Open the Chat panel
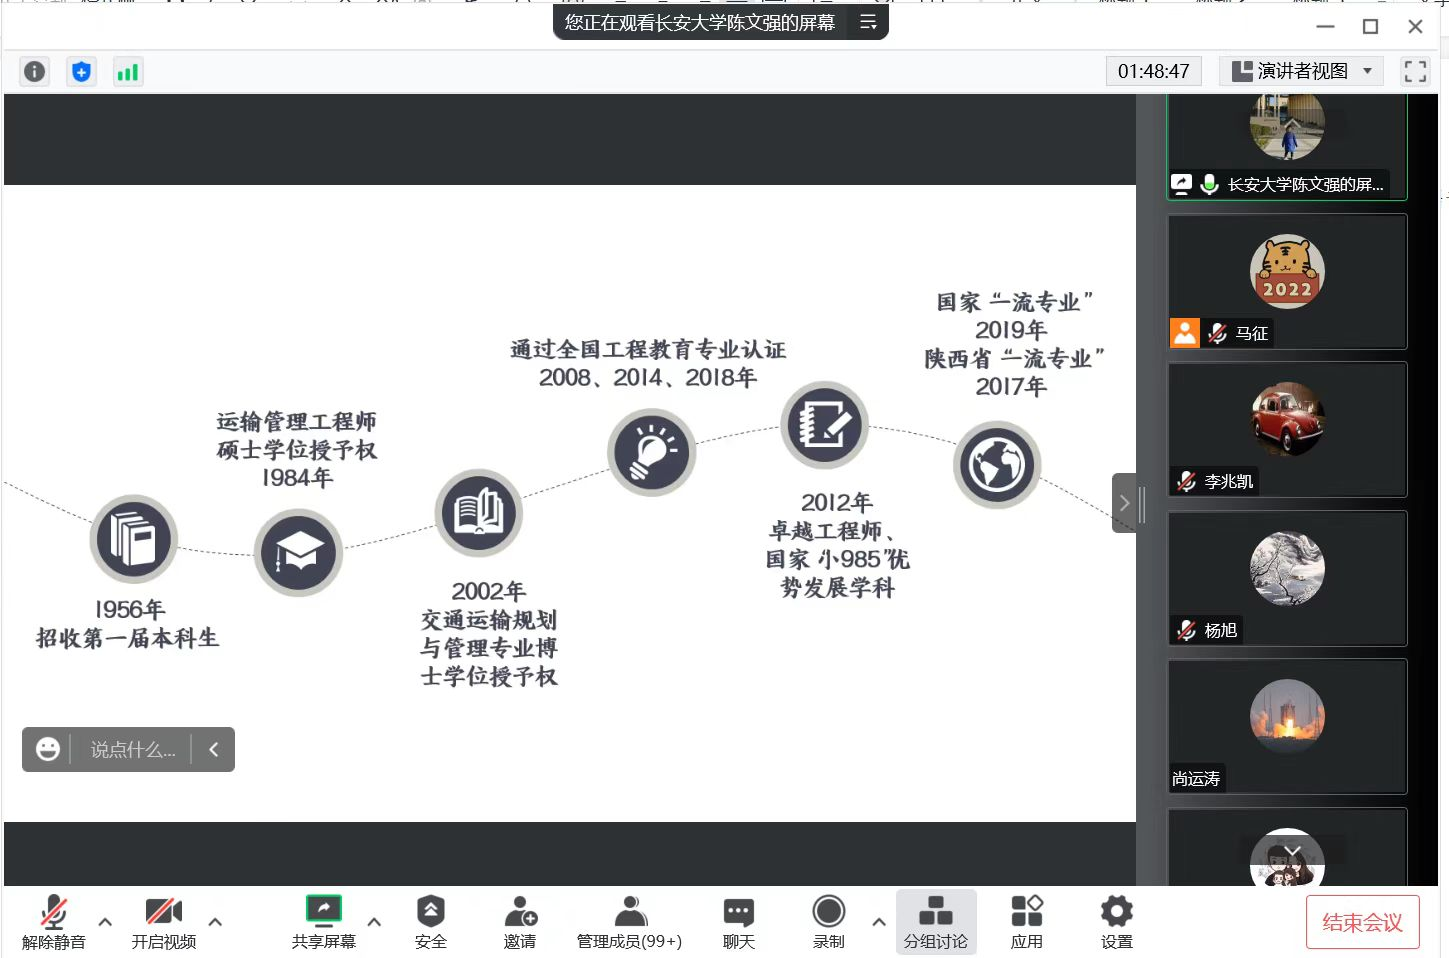The height and width of the screenshot is (958, 1449). pyautogui.click(x=738, y=922)
